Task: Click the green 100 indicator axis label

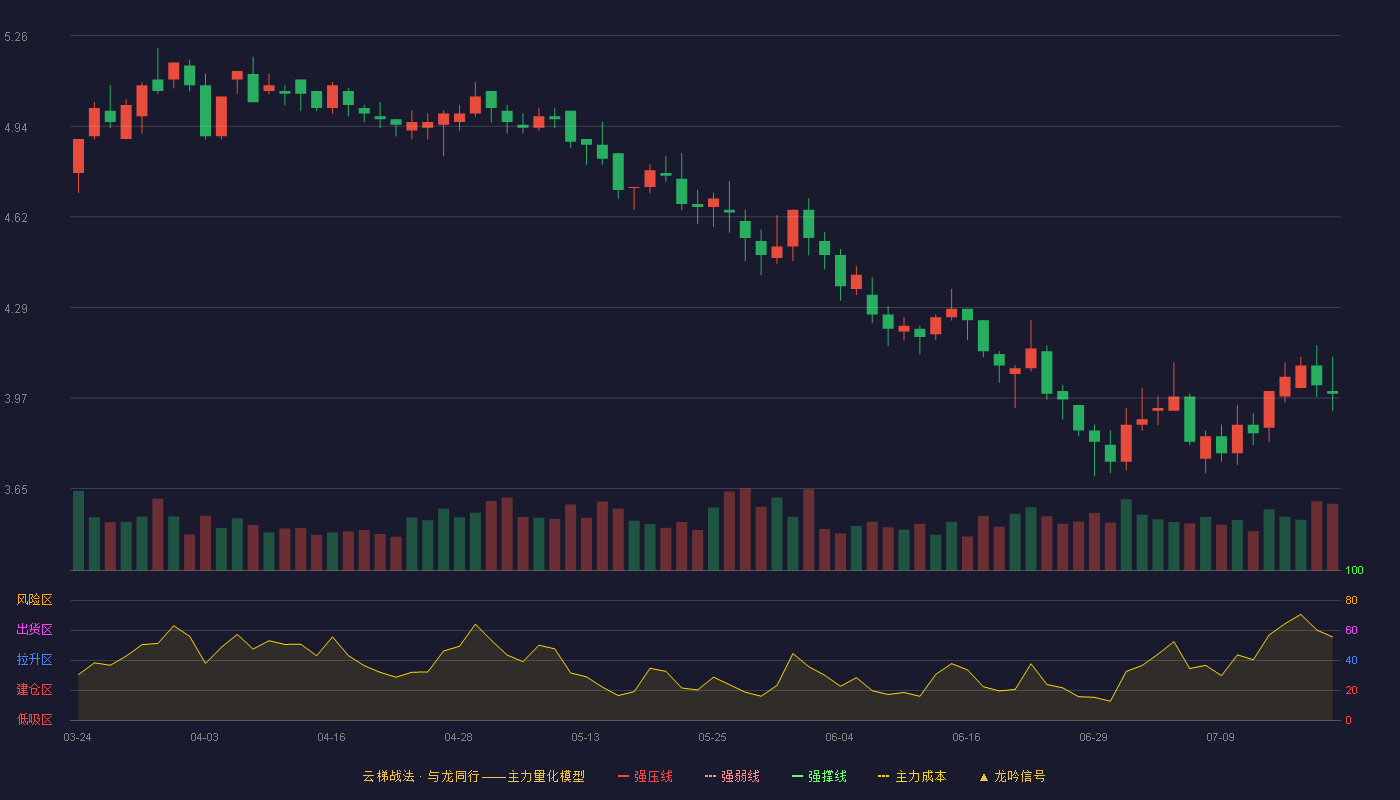Action: click(x=1354, y=570)
